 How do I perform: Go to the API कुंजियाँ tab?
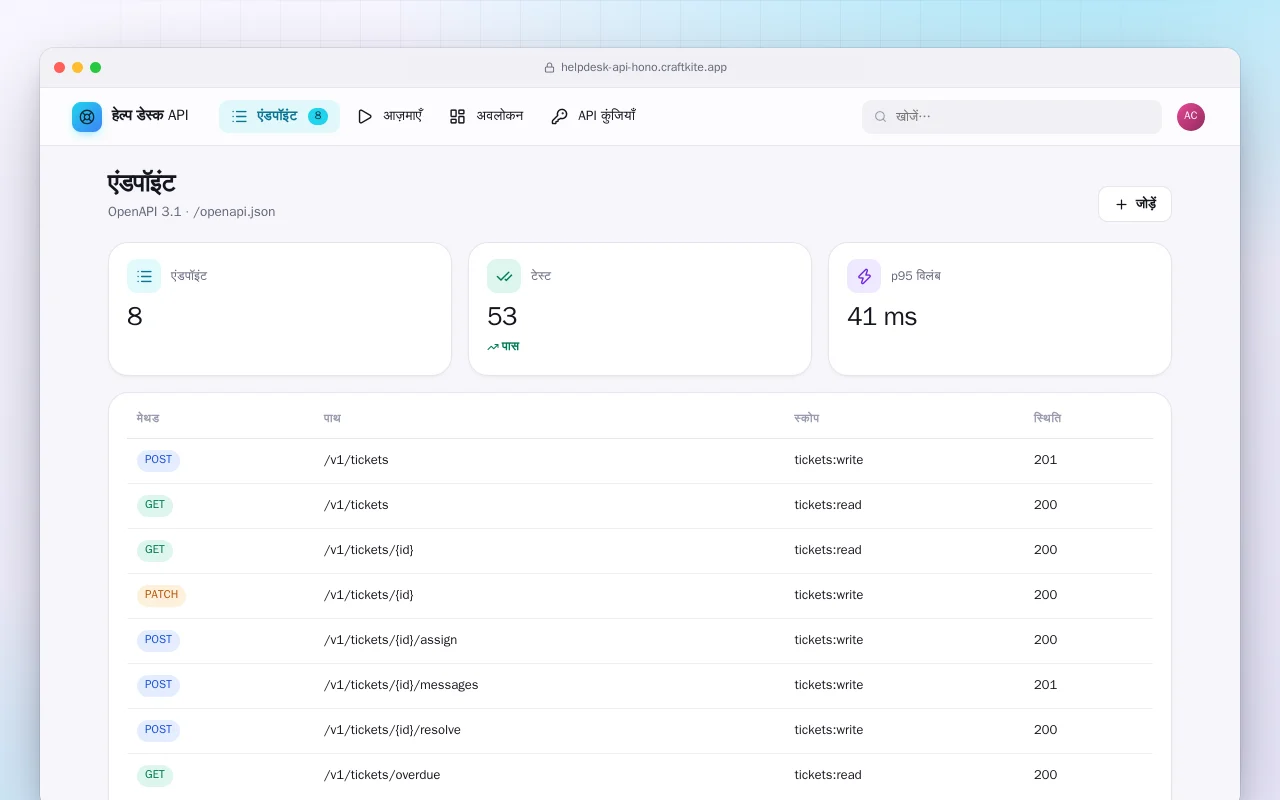[x=593, y=117]
